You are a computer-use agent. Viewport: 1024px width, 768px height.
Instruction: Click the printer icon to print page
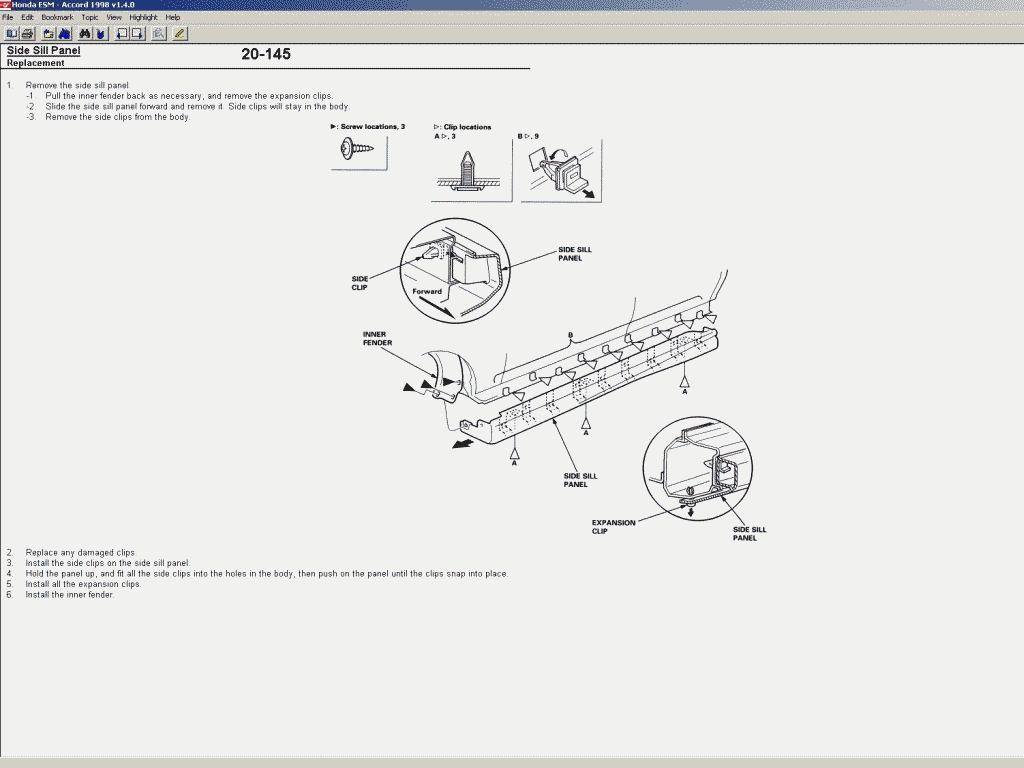pyautogui.click(x=27, y=33)
